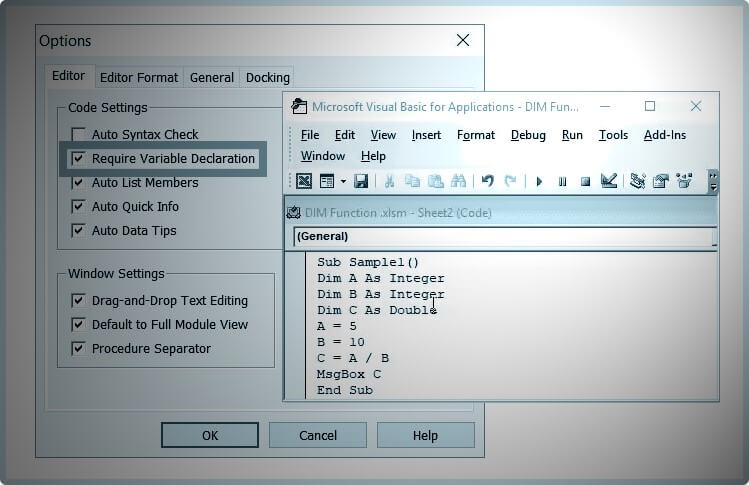Enable Auto Syntax Check checkbox
This screenshot has height=485, width=749.
[x=78, y=134]
